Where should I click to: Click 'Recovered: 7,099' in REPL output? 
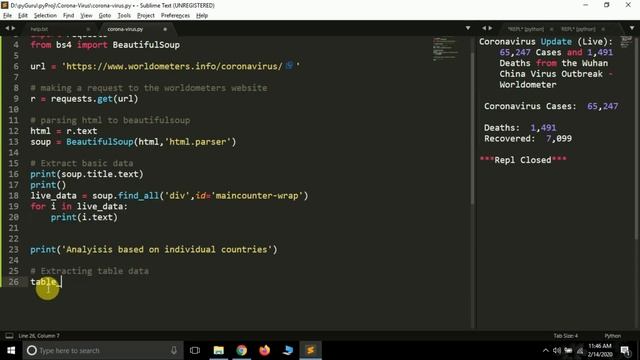(528, 138)
